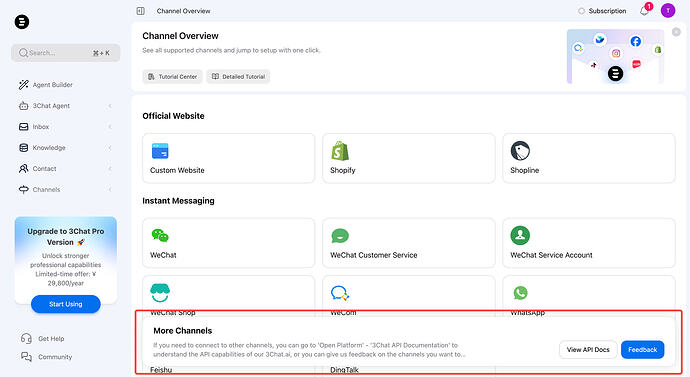Click the Official Website heading
Screen dimensions: 690x377
coord(173,116)
